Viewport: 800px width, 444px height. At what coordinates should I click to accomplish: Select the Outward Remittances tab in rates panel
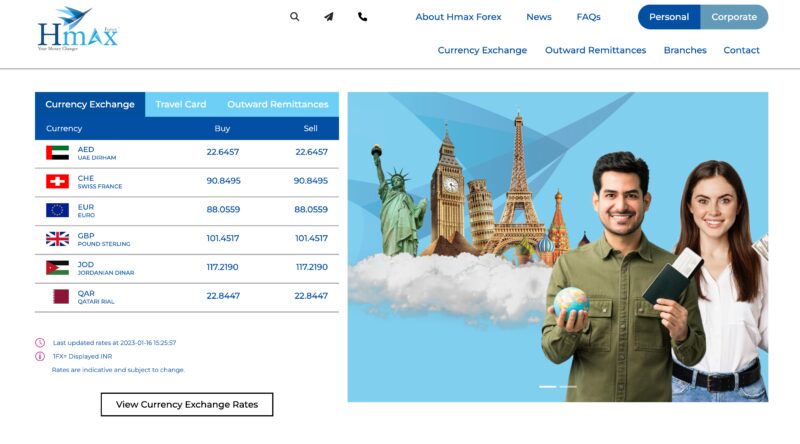[x=277, y=104]
